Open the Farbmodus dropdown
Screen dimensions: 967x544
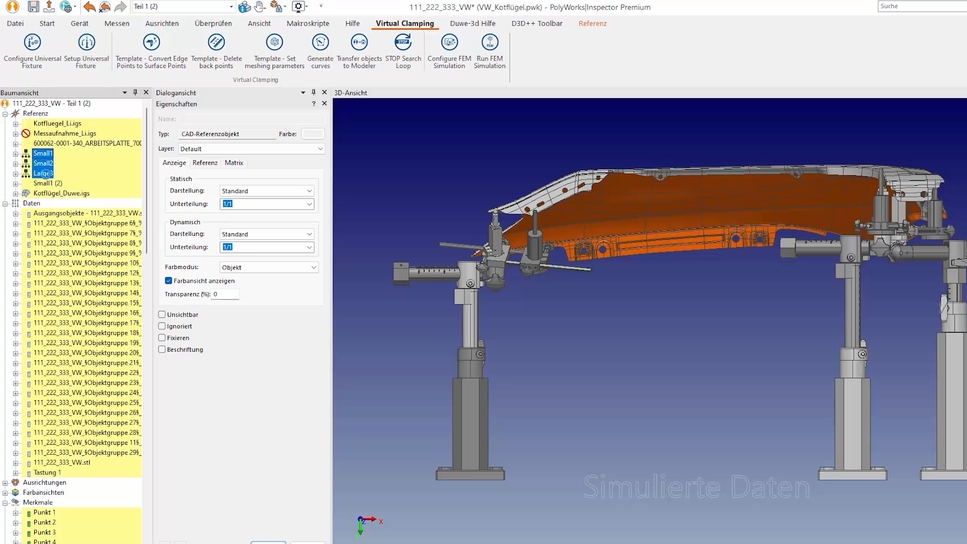tap(269, 268)
